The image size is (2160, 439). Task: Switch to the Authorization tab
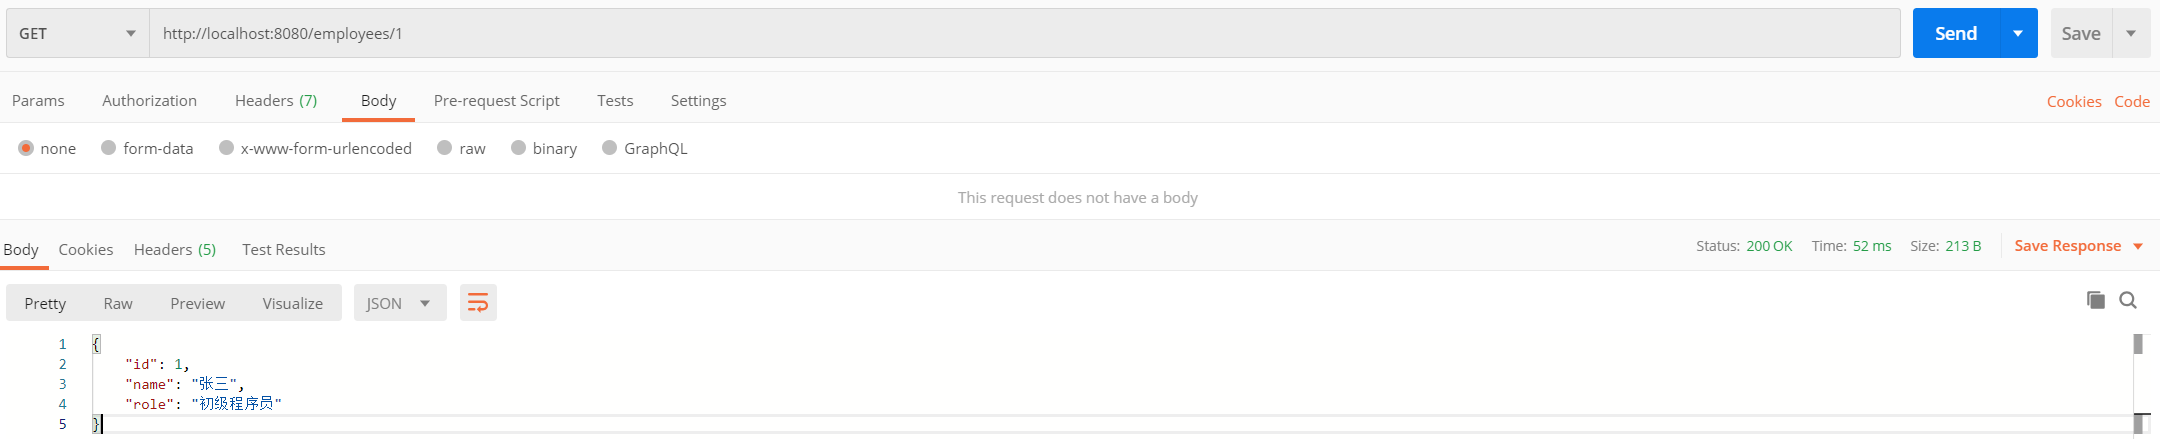pyautogui.click(x=149, y=101)
